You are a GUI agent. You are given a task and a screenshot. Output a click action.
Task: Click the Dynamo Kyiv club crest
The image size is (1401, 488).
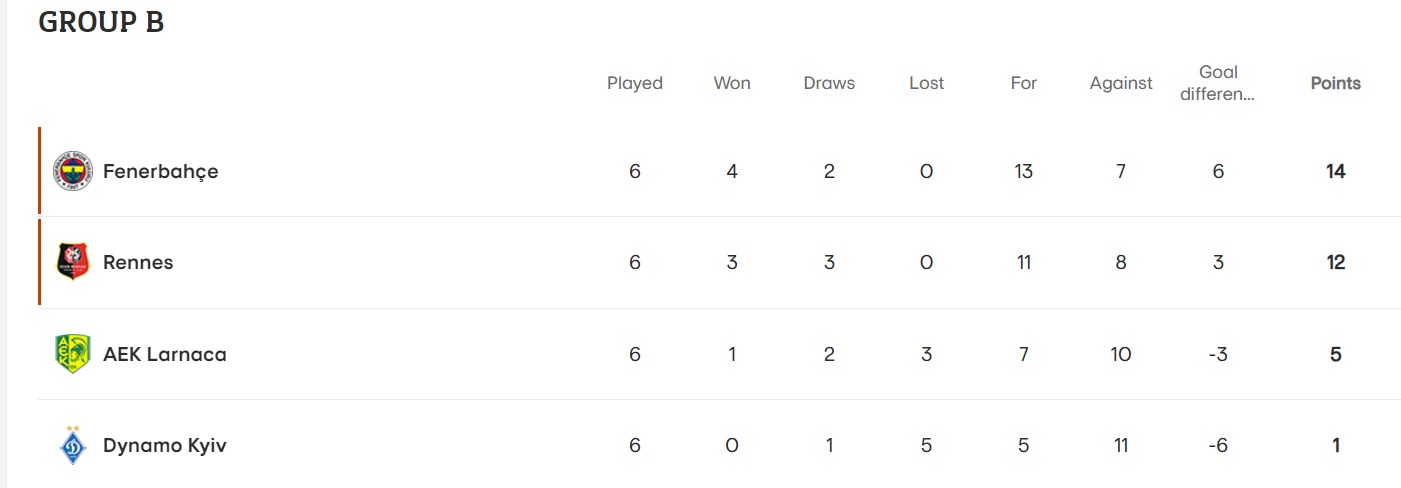coord(72,446)
